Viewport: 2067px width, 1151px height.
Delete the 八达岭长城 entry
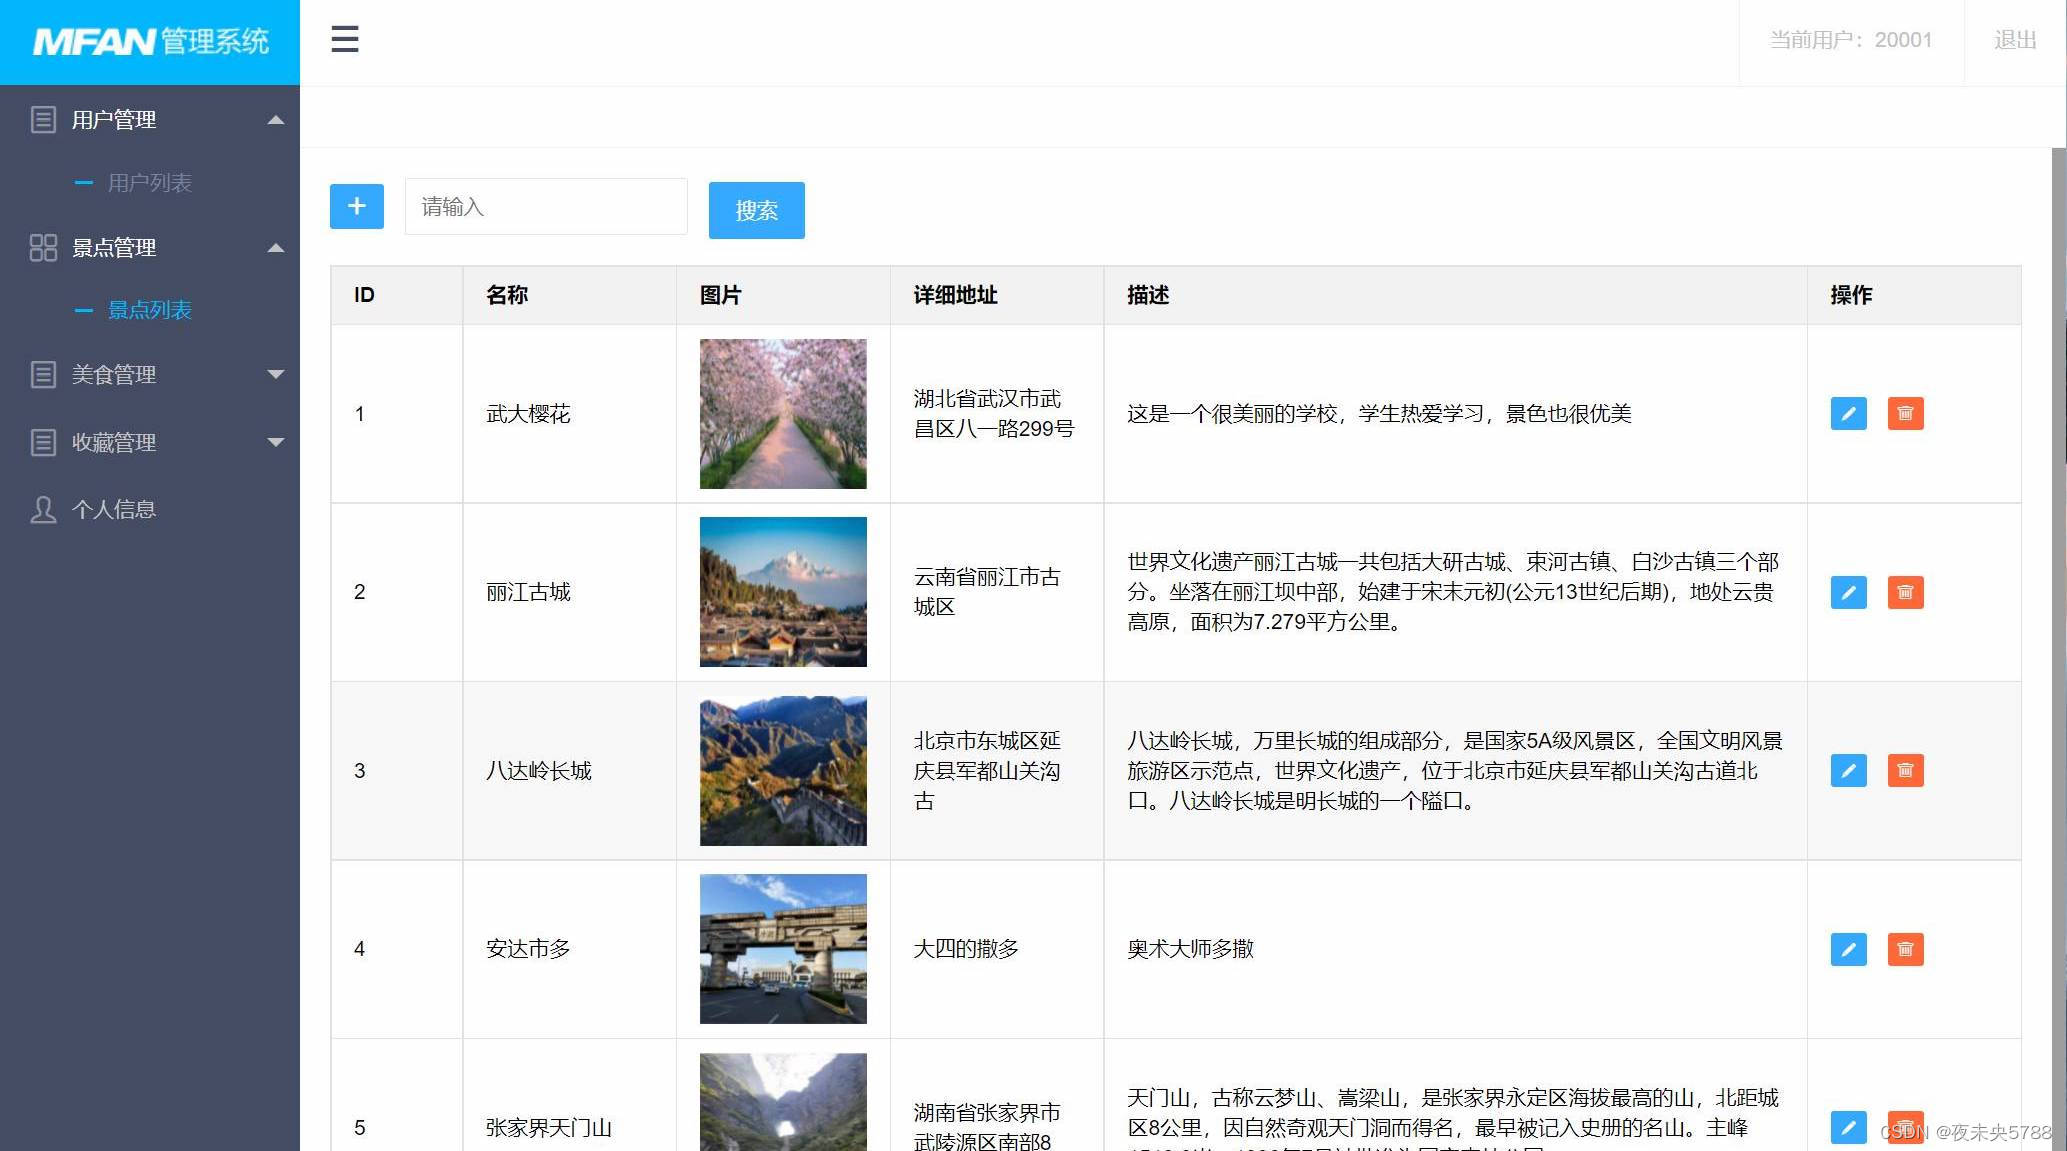click(x=1905, y=771)
